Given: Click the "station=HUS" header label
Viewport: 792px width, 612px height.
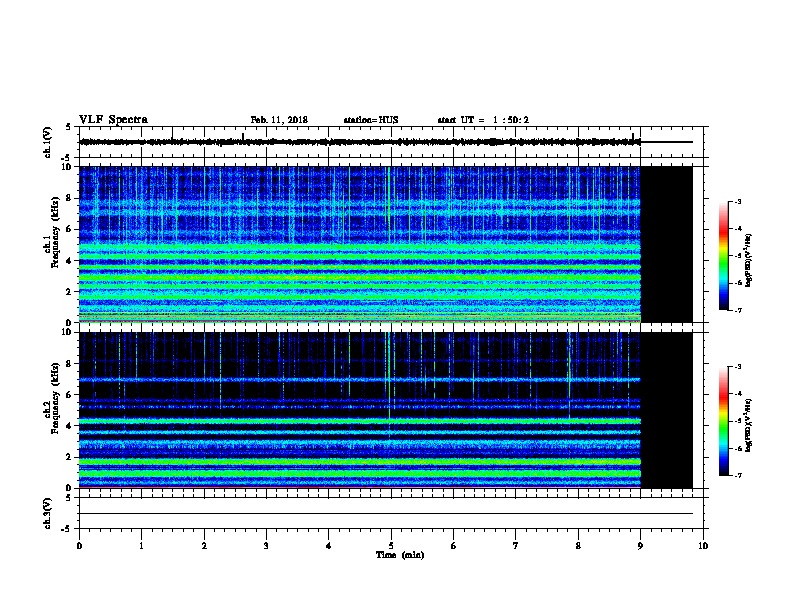Looking at the screenshot, I should [x=371, y=120].
